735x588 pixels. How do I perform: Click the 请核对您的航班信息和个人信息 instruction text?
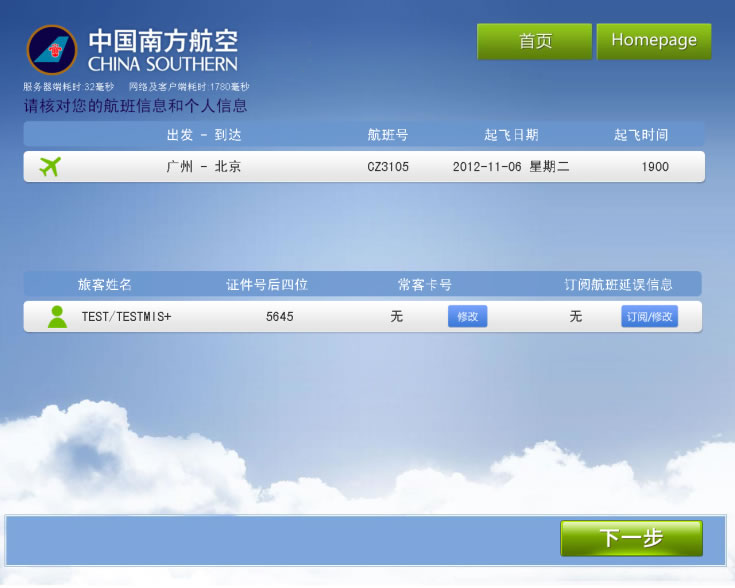[135, 106]
